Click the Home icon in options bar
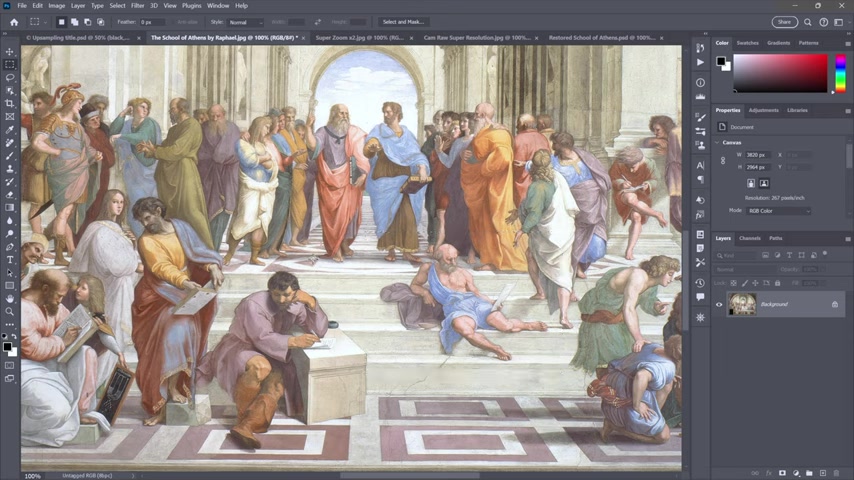The image size is (854, 480). (14, 22)
